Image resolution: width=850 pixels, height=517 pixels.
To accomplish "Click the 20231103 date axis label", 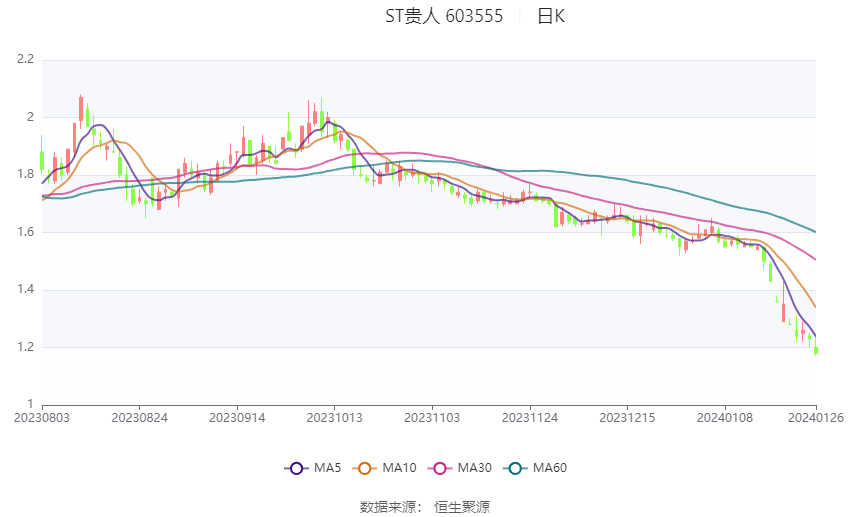I will 432,418.
